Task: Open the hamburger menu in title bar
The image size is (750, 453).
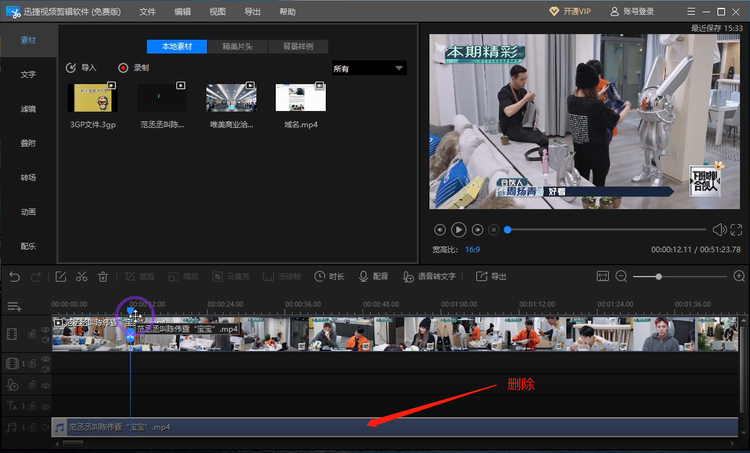Action: 691,11
